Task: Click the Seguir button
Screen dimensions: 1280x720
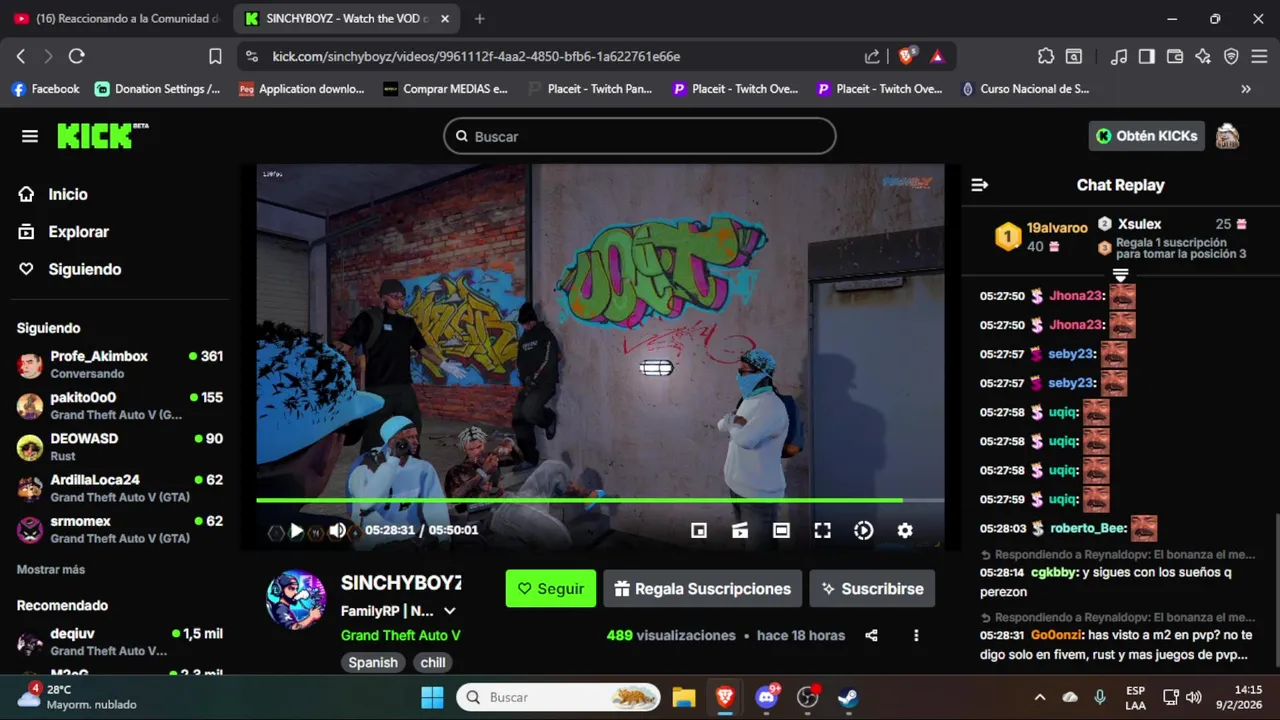Action: click(x=551, y=589)
